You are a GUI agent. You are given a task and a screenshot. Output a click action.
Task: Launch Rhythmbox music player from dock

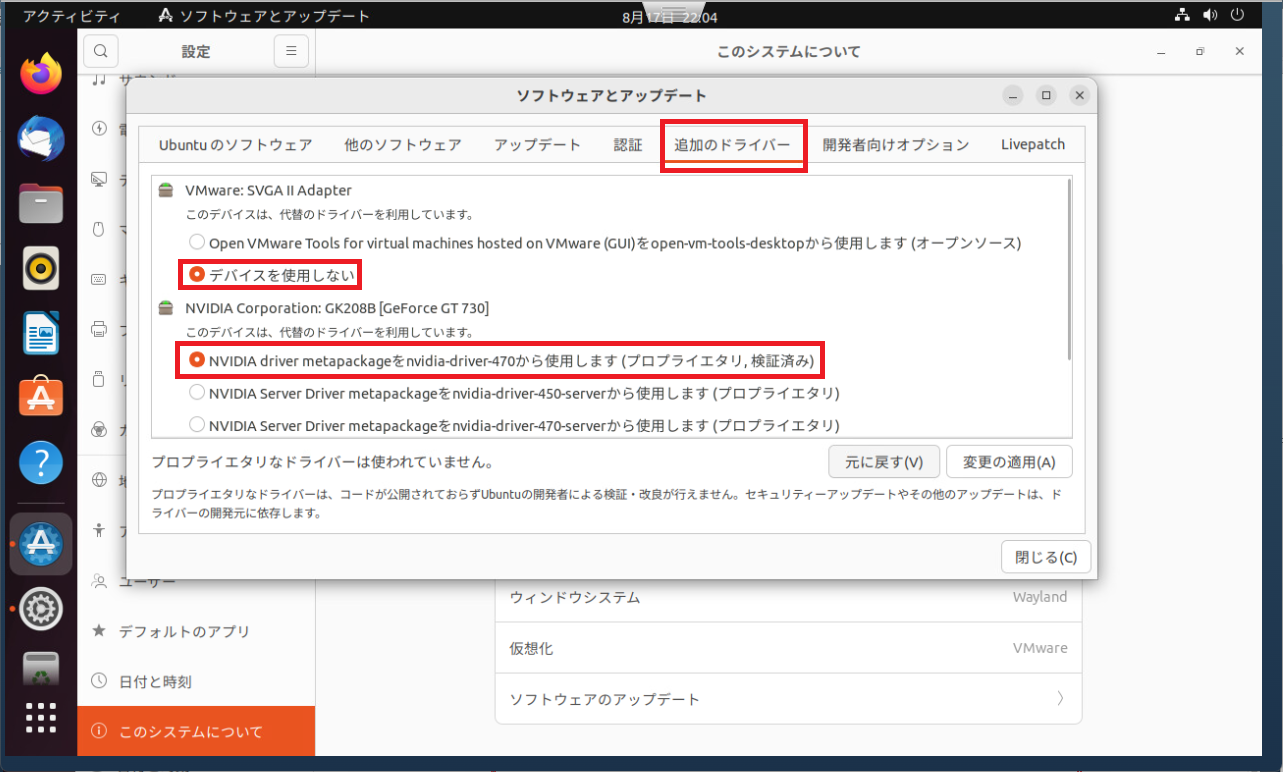coord(41,268)
